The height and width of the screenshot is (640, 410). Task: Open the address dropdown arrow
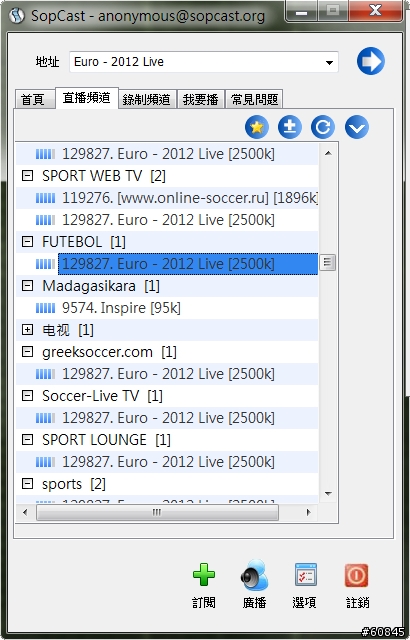[x=329, y=63]
